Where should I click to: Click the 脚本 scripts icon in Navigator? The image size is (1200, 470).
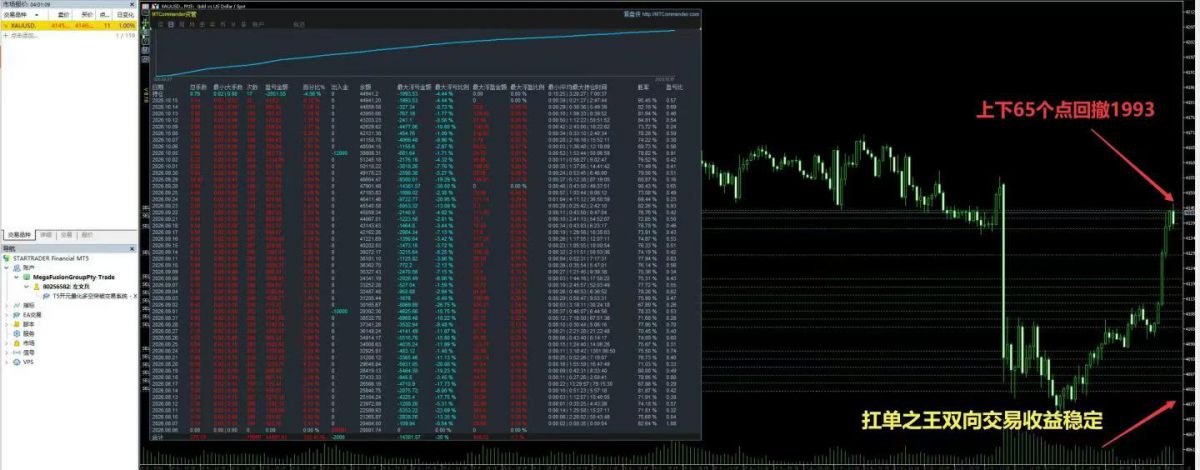coord(17,324)
